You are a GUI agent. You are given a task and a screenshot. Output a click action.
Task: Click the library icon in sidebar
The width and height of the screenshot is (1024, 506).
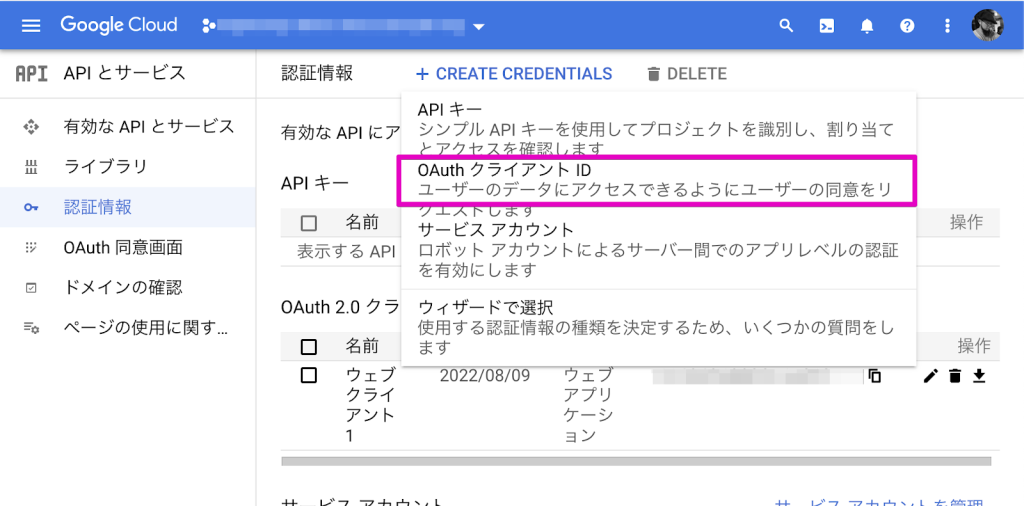(31, 168)
